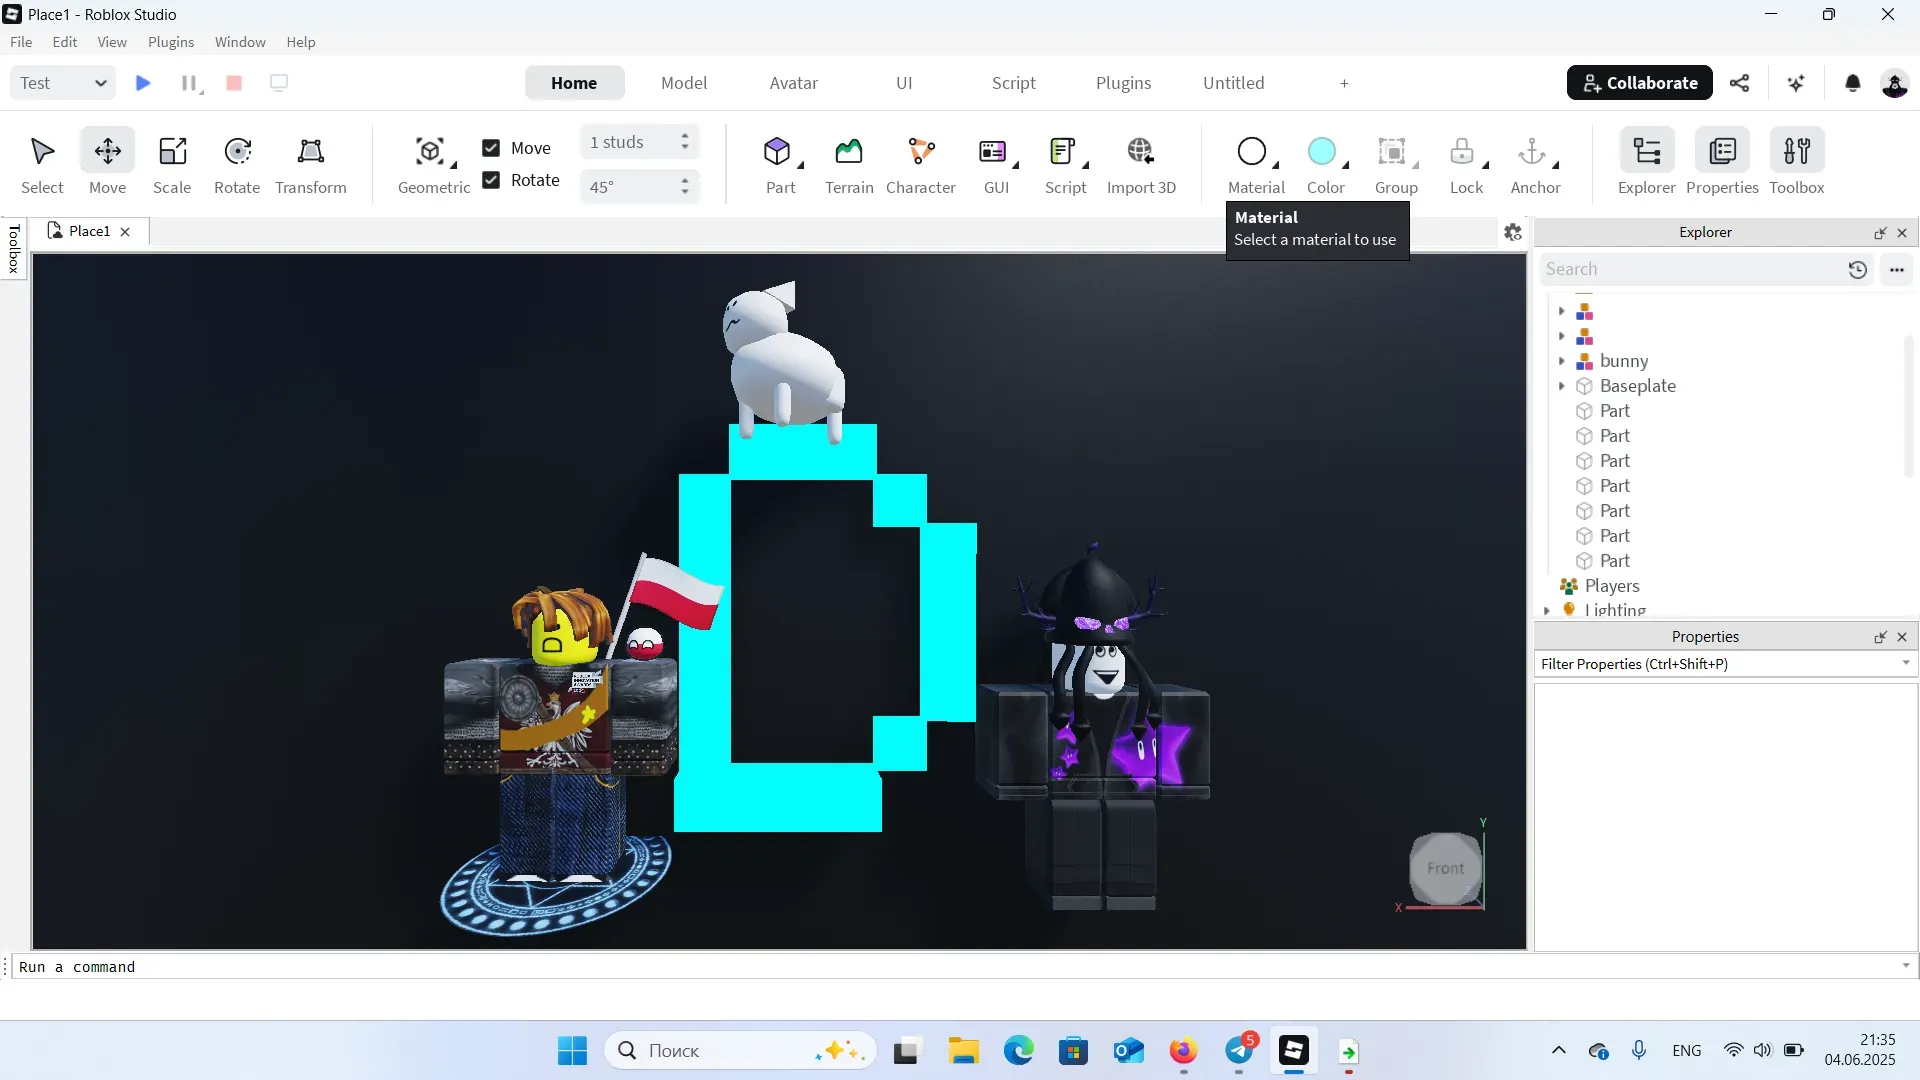
Task: Pick the Scale tool
Action: tap(172, 165)
